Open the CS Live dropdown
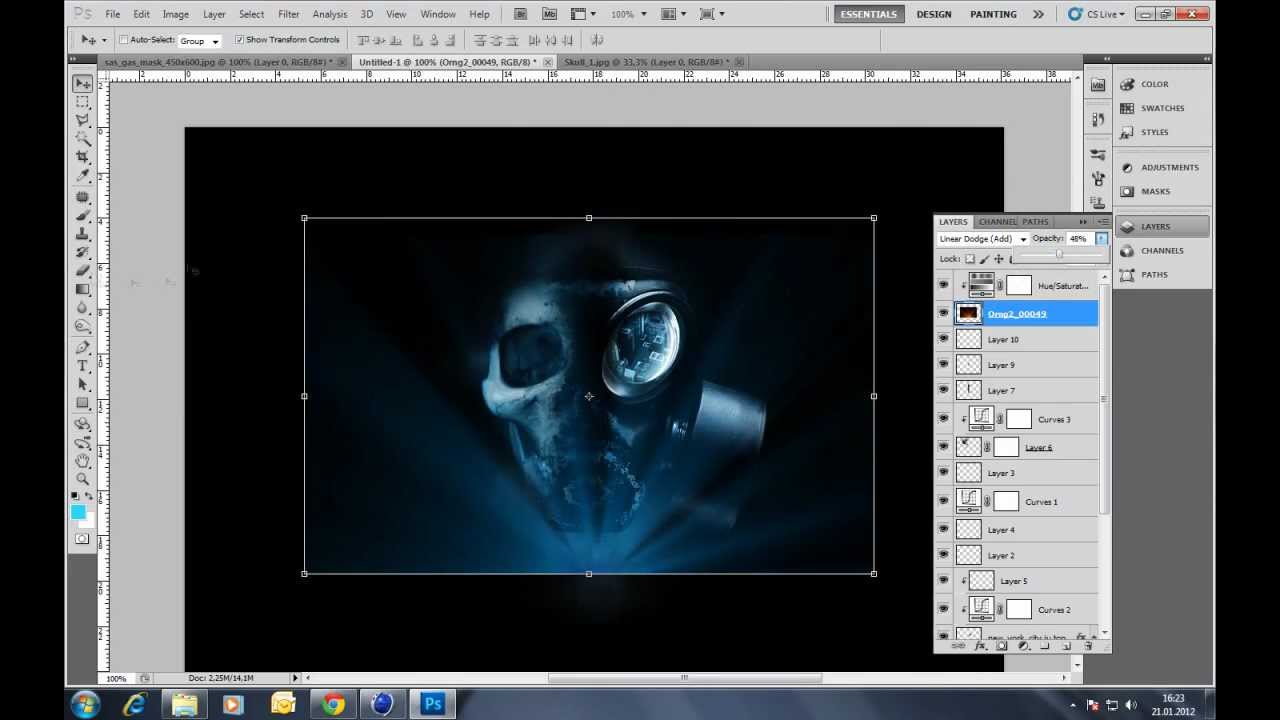The image size is (1280, 720). (1096, 14)
